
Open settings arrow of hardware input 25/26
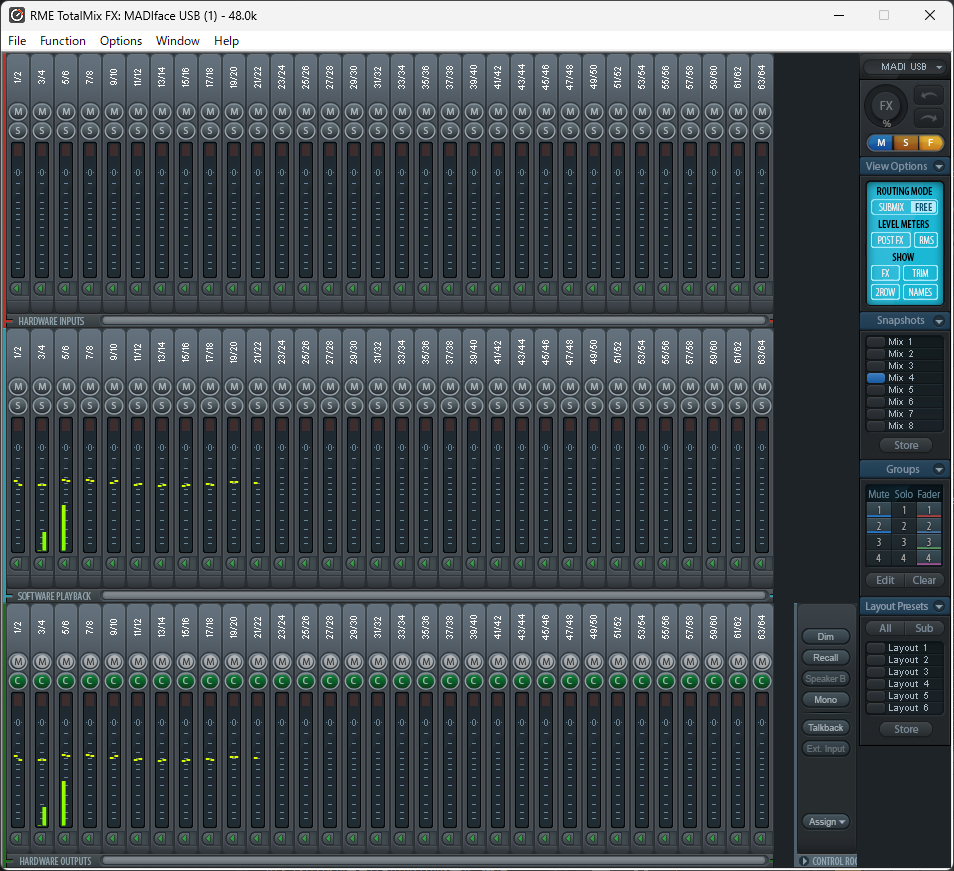pos(304,288)
